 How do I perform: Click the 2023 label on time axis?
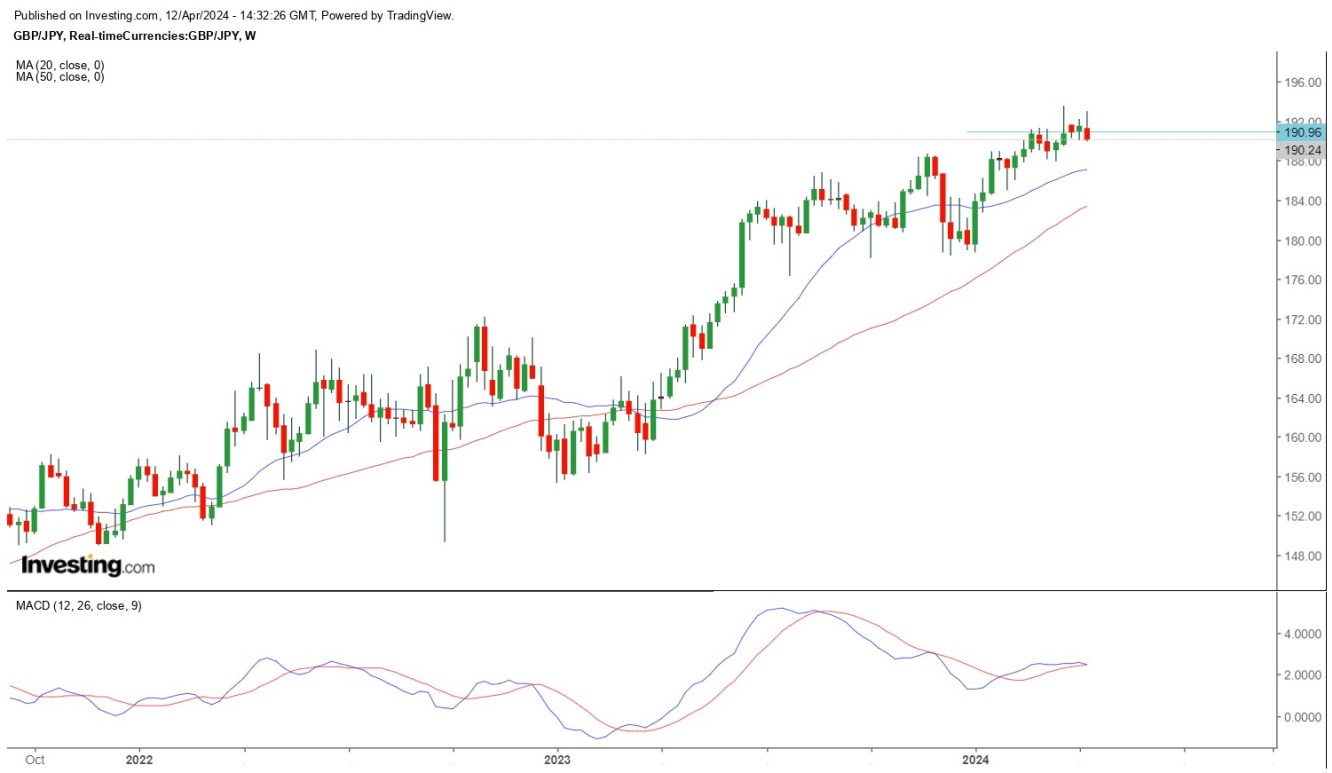[x=557, y=760]
